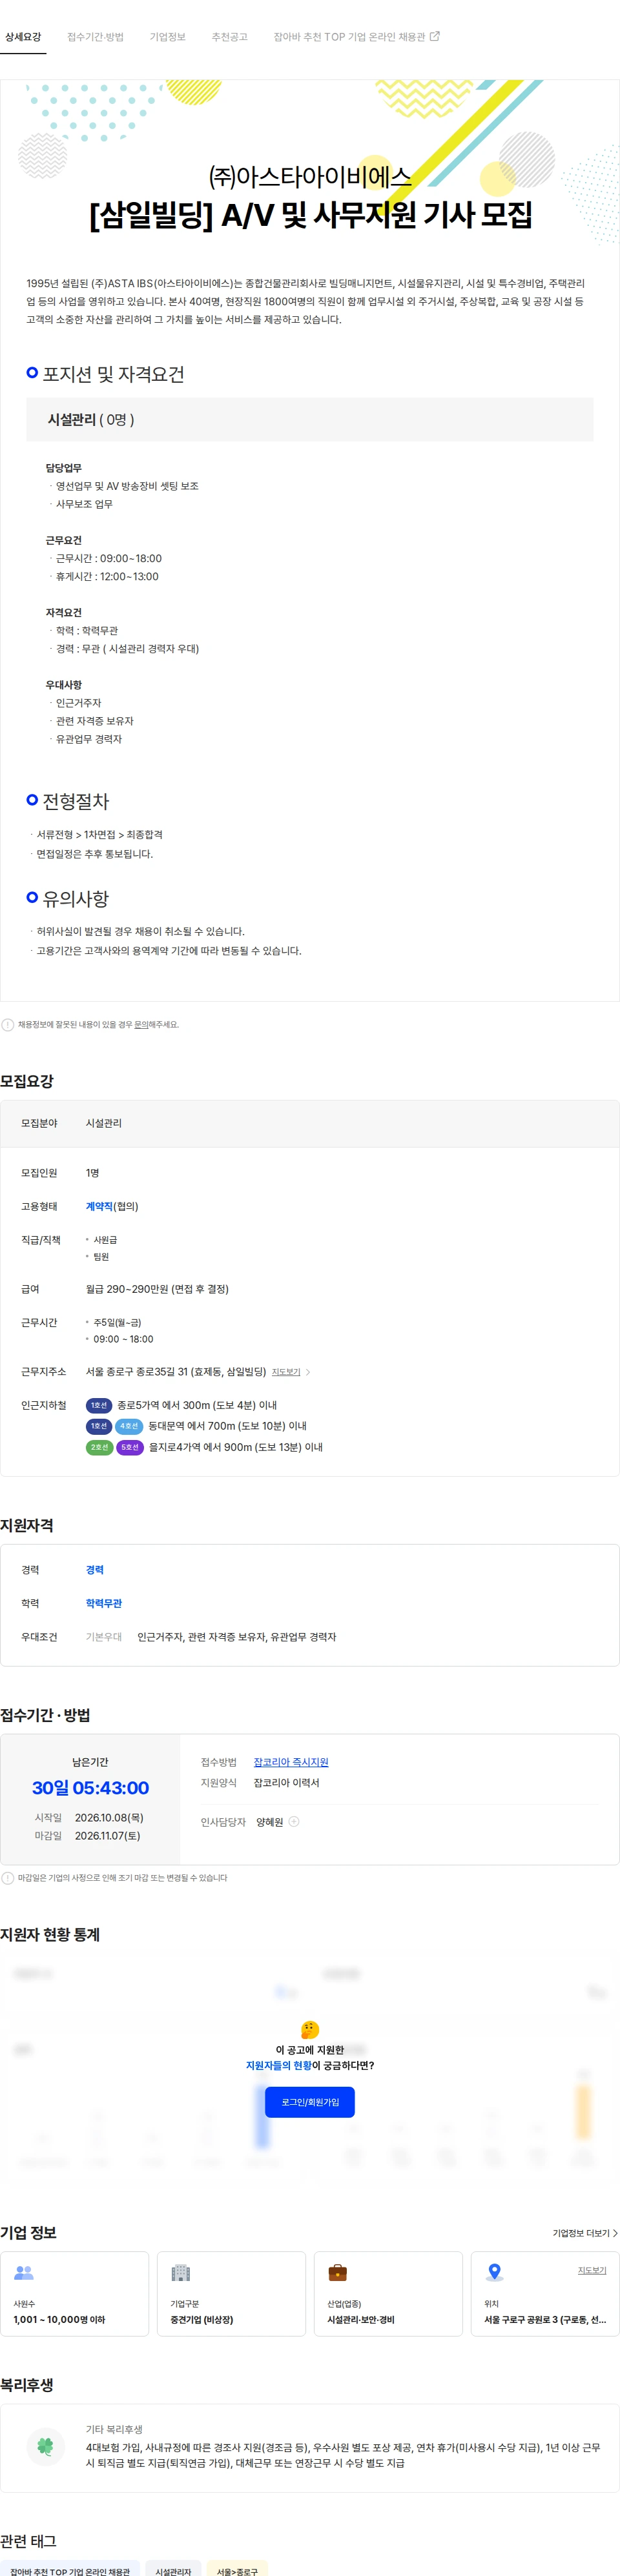This screenshot has height=2576, width=620.
Task: Click the 시설관리·보안·경비 industry text
Action: (361, 2319)
